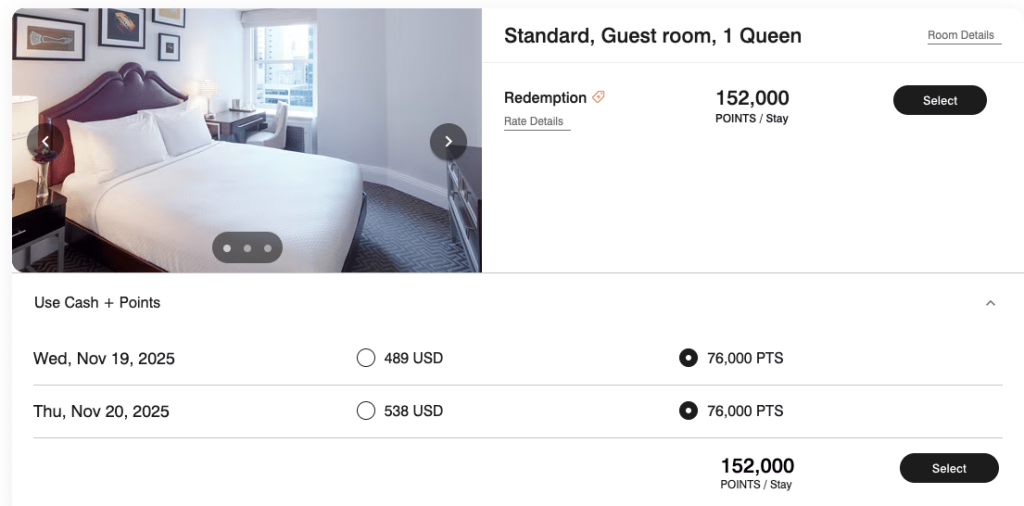This screenshot has width=1024, height=506.
Task: Choose 76,000 PTS for Wed, Nov 19
Action: 688,358
